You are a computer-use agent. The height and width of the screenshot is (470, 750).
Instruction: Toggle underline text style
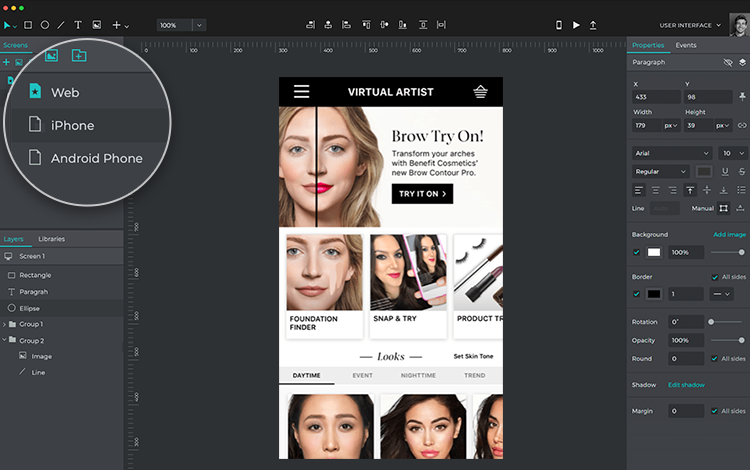pos(725,171)
